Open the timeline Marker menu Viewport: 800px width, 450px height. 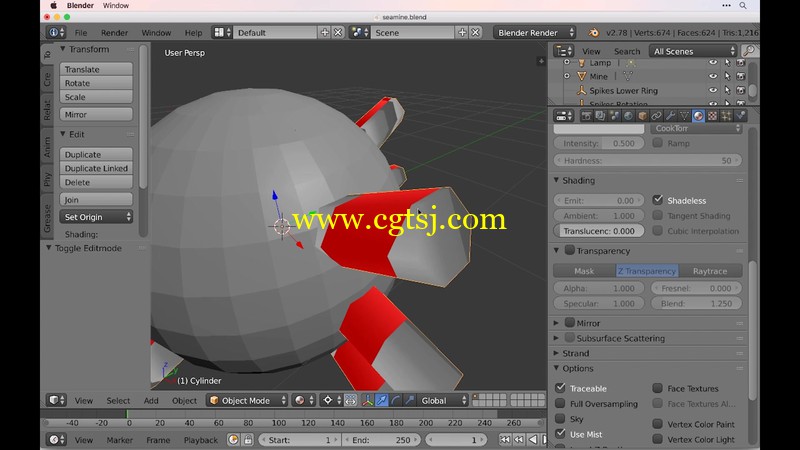[x=119, y=440]
